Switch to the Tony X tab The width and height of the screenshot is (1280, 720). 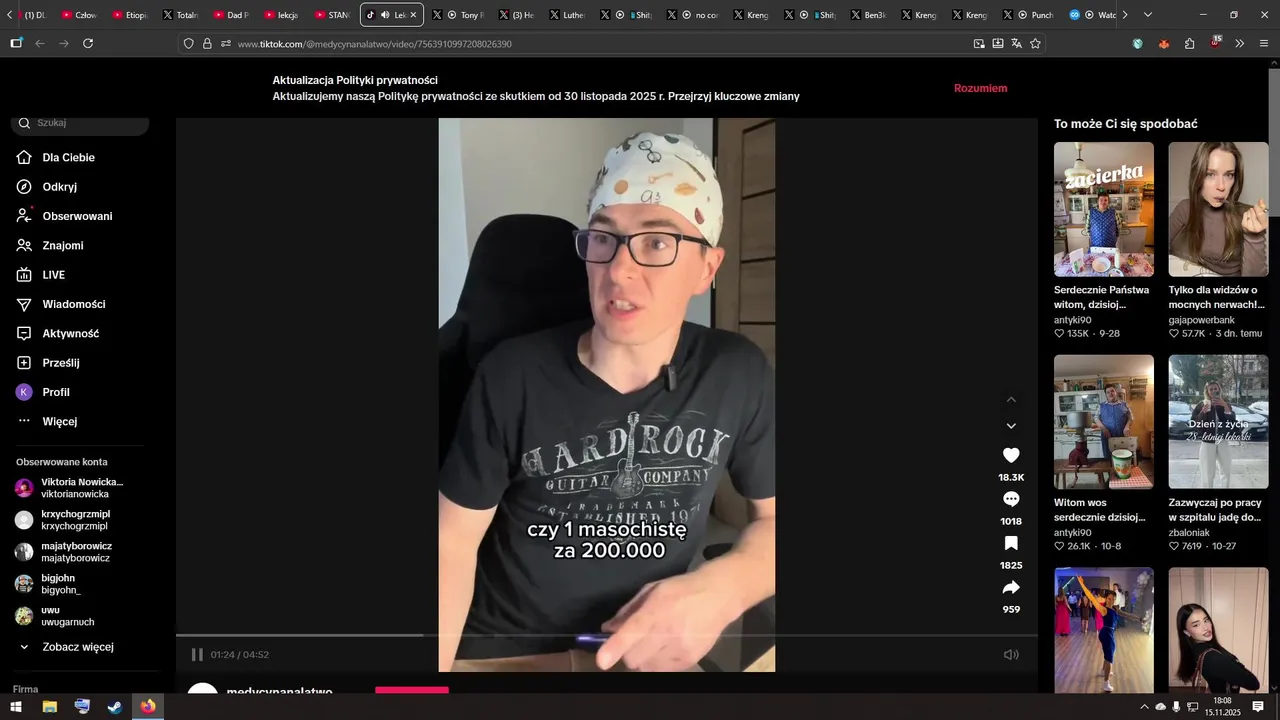tap(458, 15)
